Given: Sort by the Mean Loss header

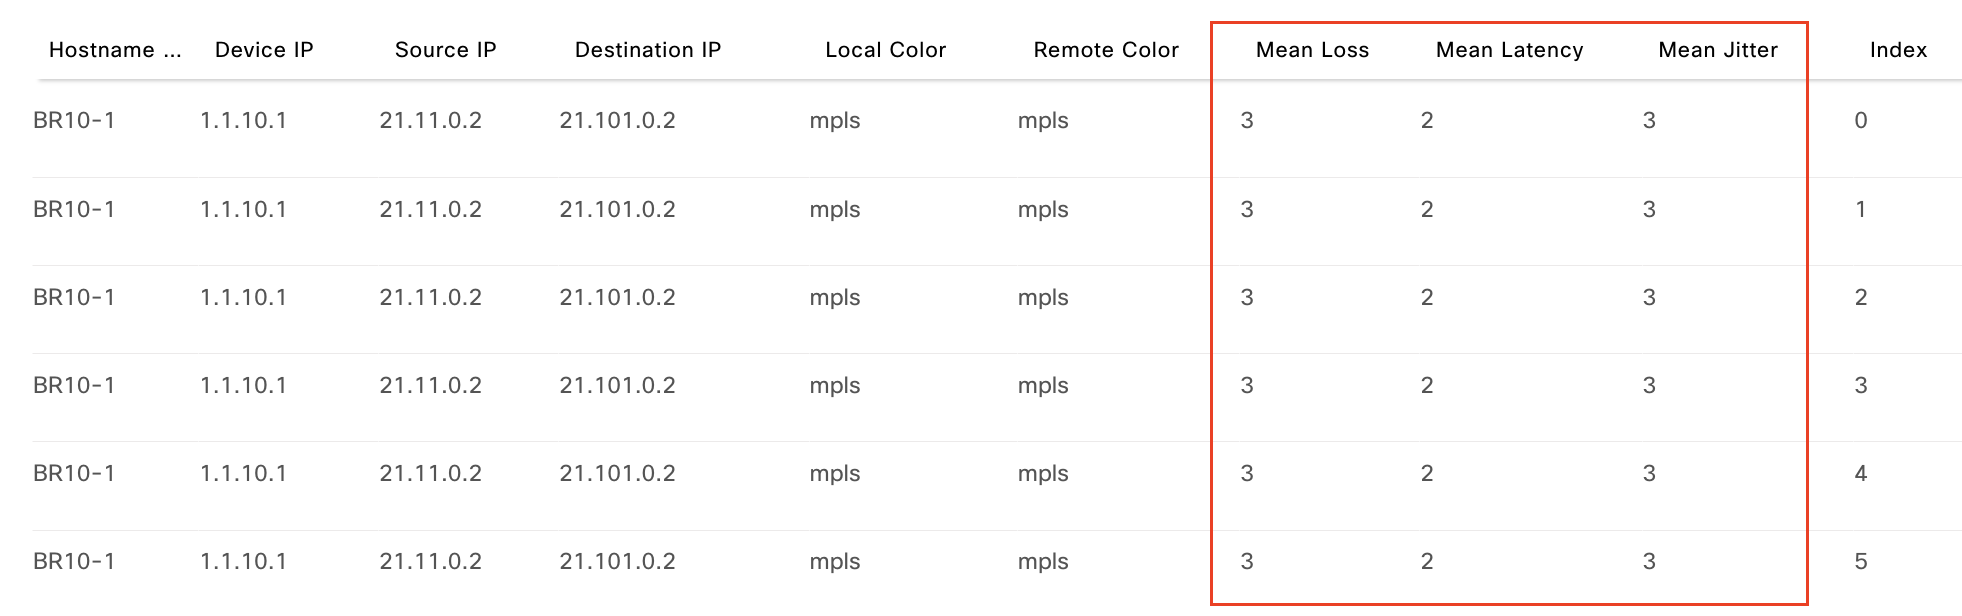Looking at the screenshot, I should 1312,50.
